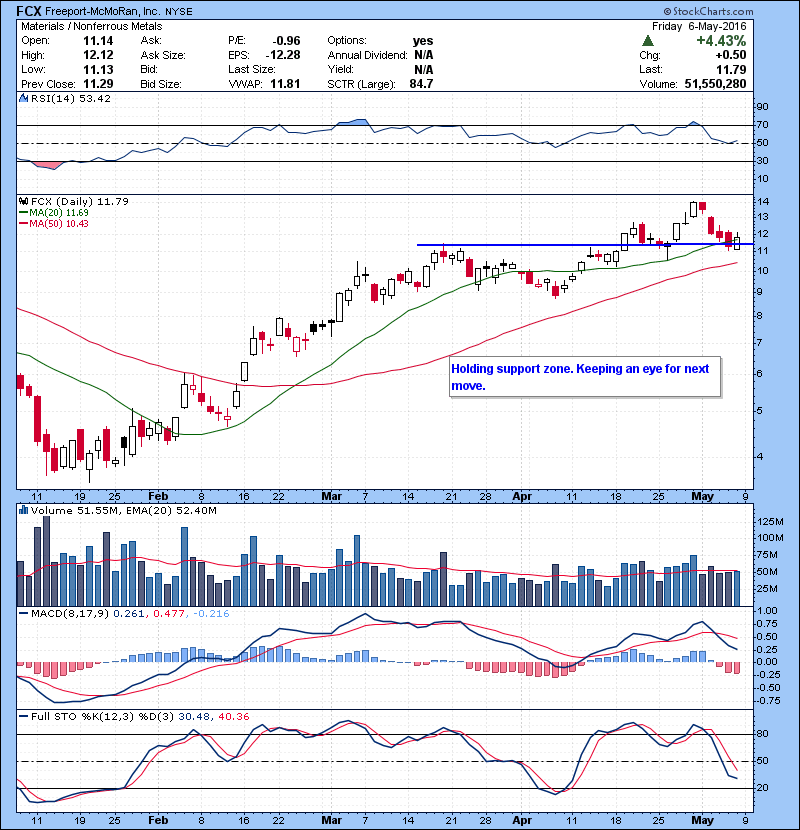Click the MA(50) 10.43 legend text
This screenshot has width=800, height=830.
point(59,223)
